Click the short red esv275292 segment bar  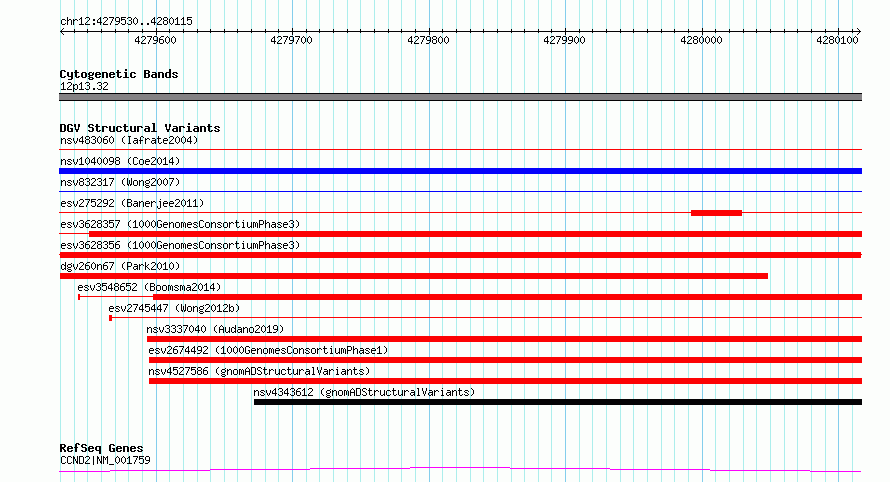pos(716,213)
